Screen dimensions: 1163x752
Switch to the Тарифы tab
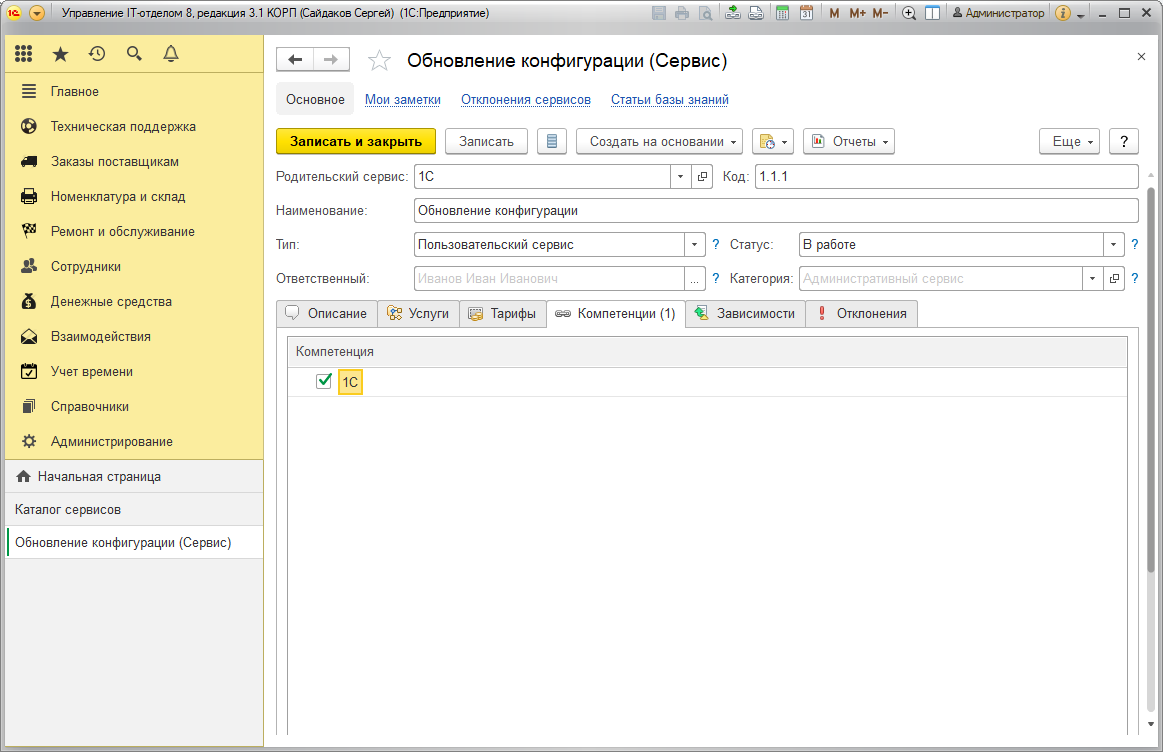503,314
